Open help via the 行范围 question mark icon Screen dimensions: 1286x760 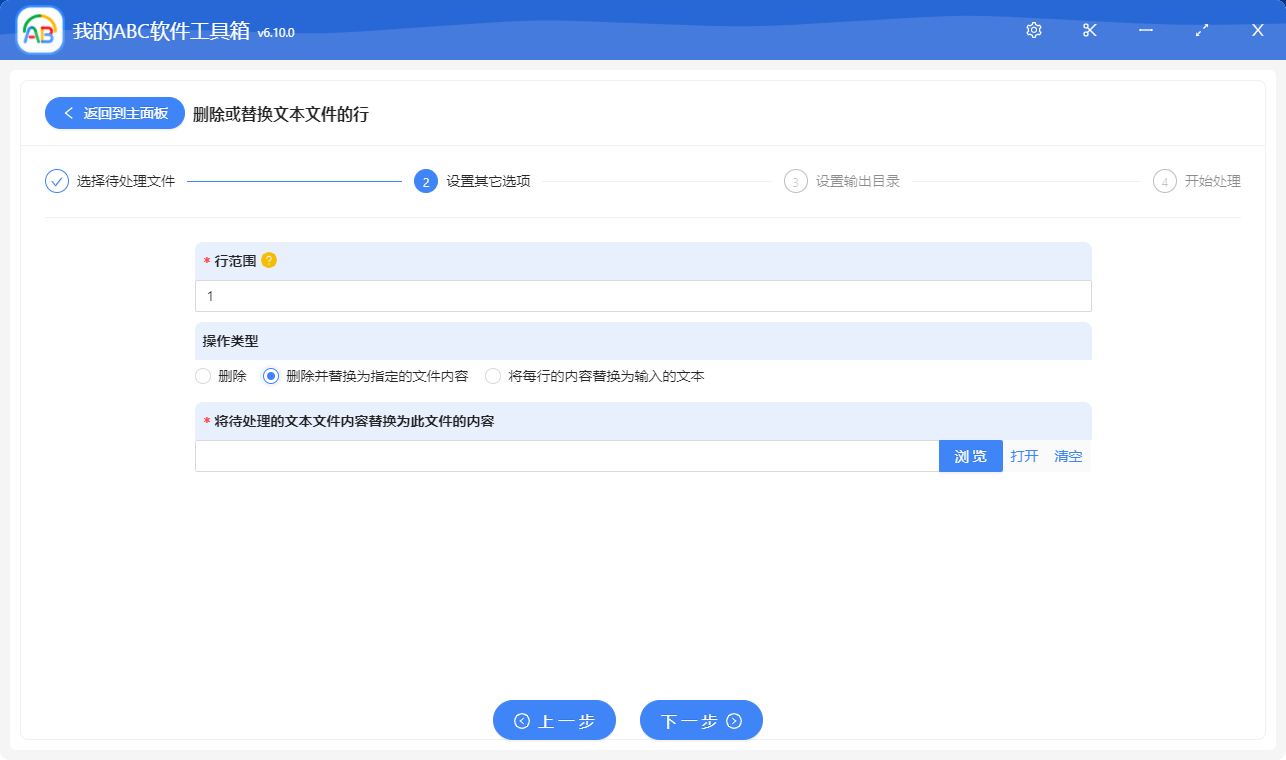tap(267, 259)
